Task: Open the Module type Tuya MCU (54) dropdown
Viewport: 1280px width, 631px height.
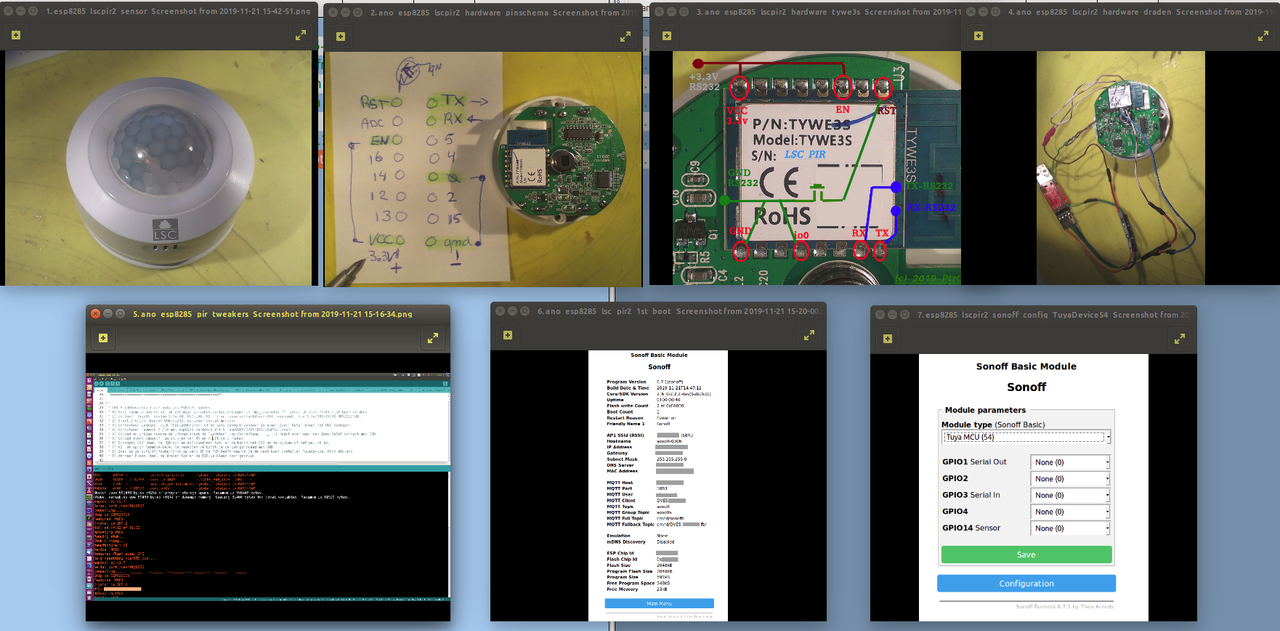Action: pos(1026,437)
